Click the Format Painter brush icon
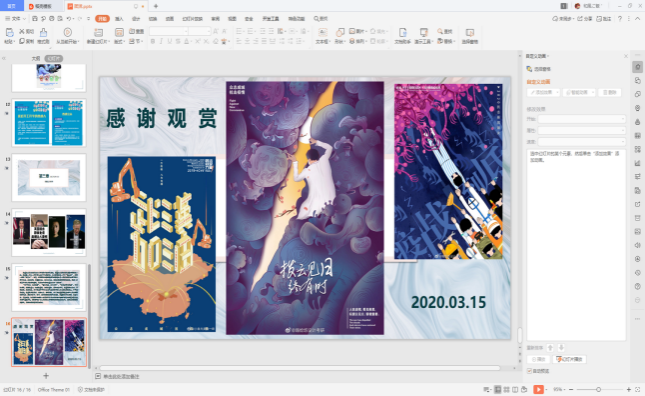Screen dimensions: 645x396 coord(43,32)
